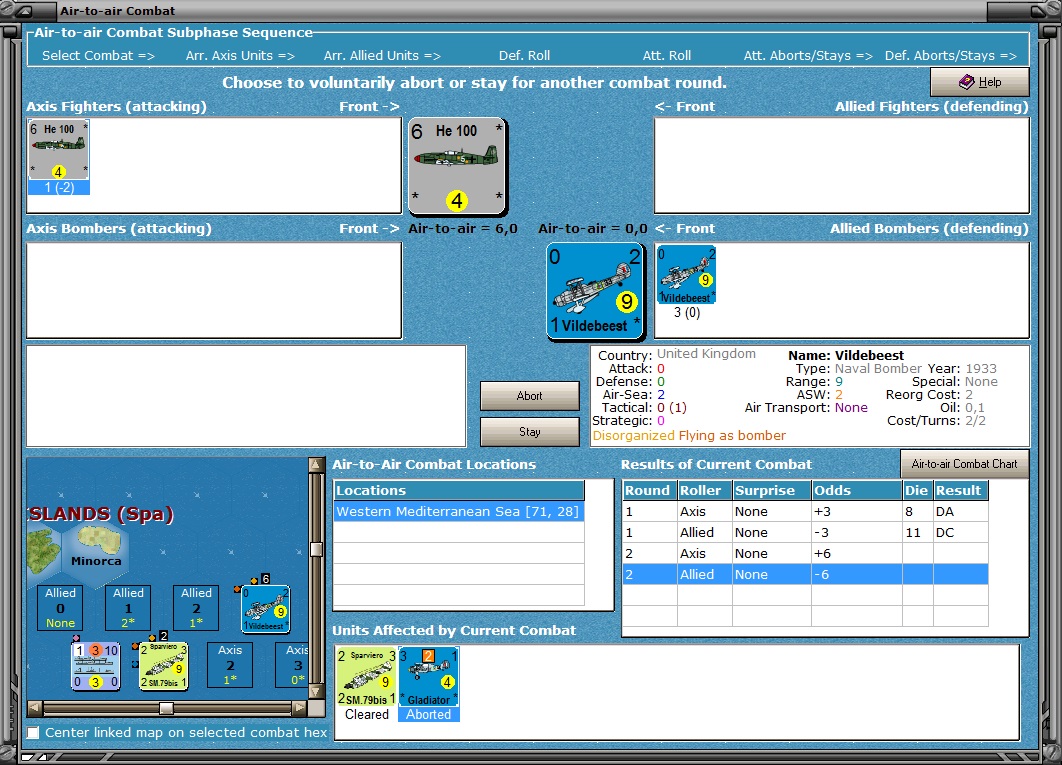Select round 1 Axis result row
Image resolution: width=1062 pixels, height=765 pixels.
[805, 512]
